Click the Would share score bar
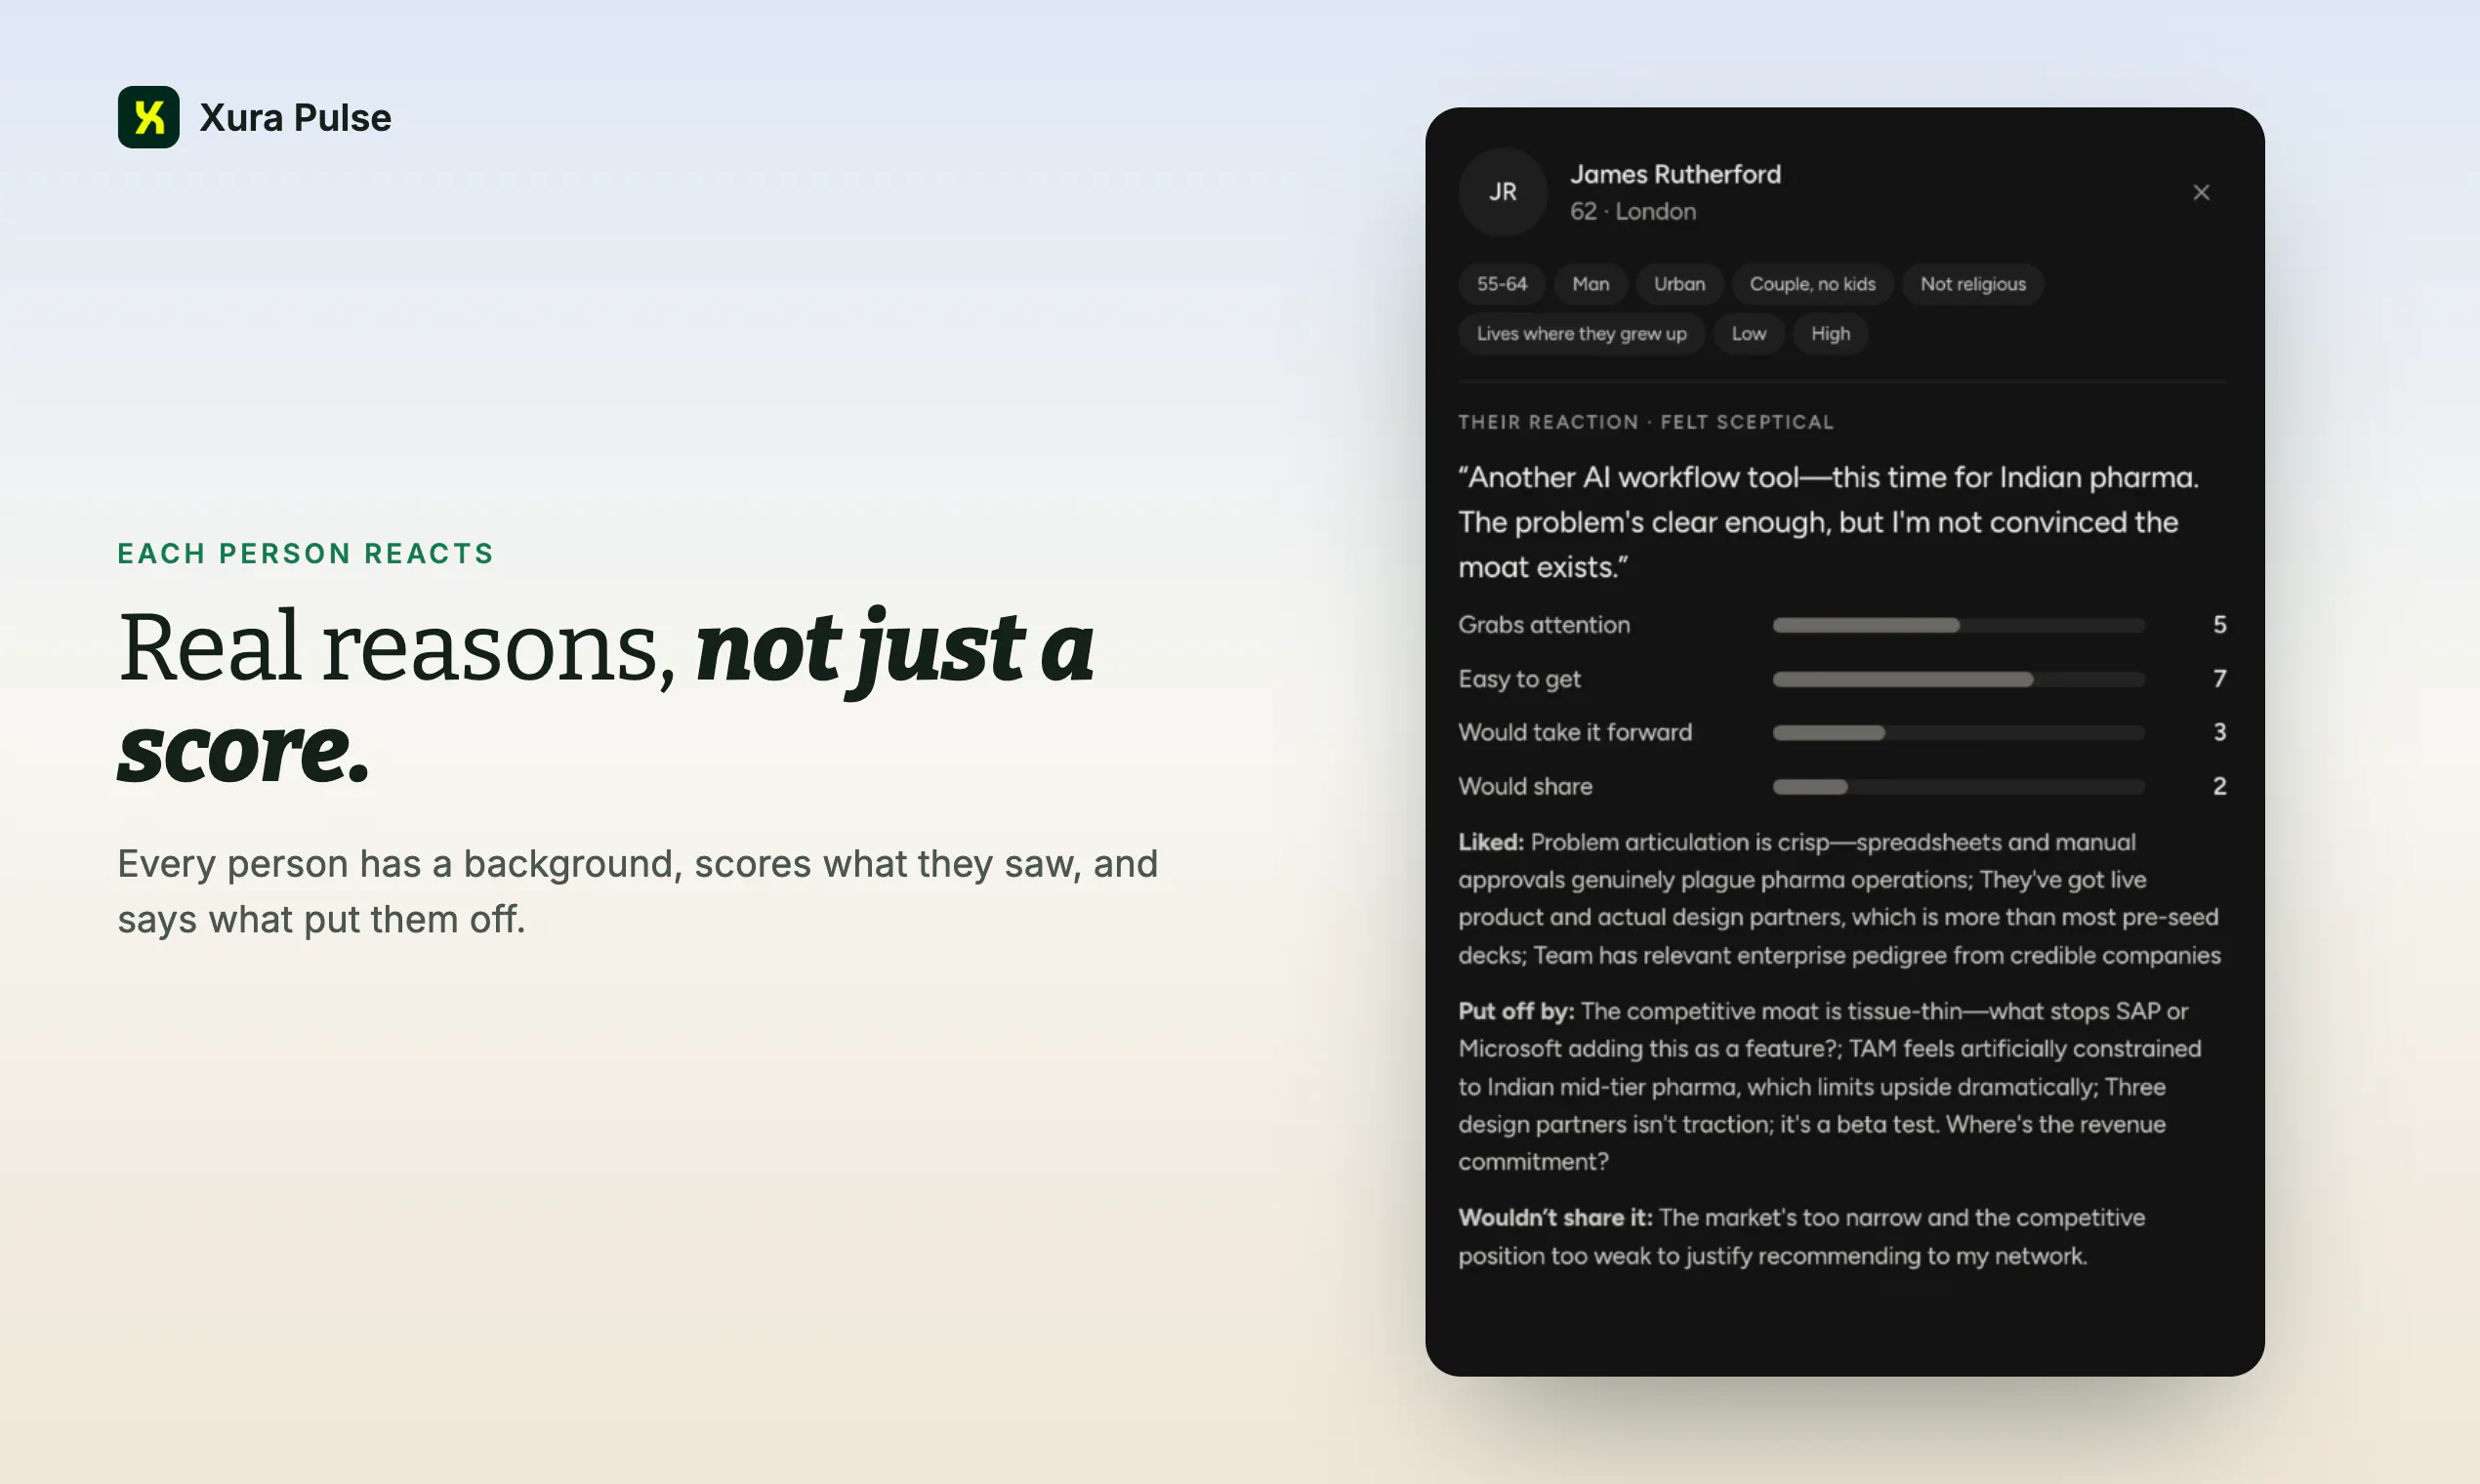This screenshot has height=1484, width=2480. [x=1958, y=786]
